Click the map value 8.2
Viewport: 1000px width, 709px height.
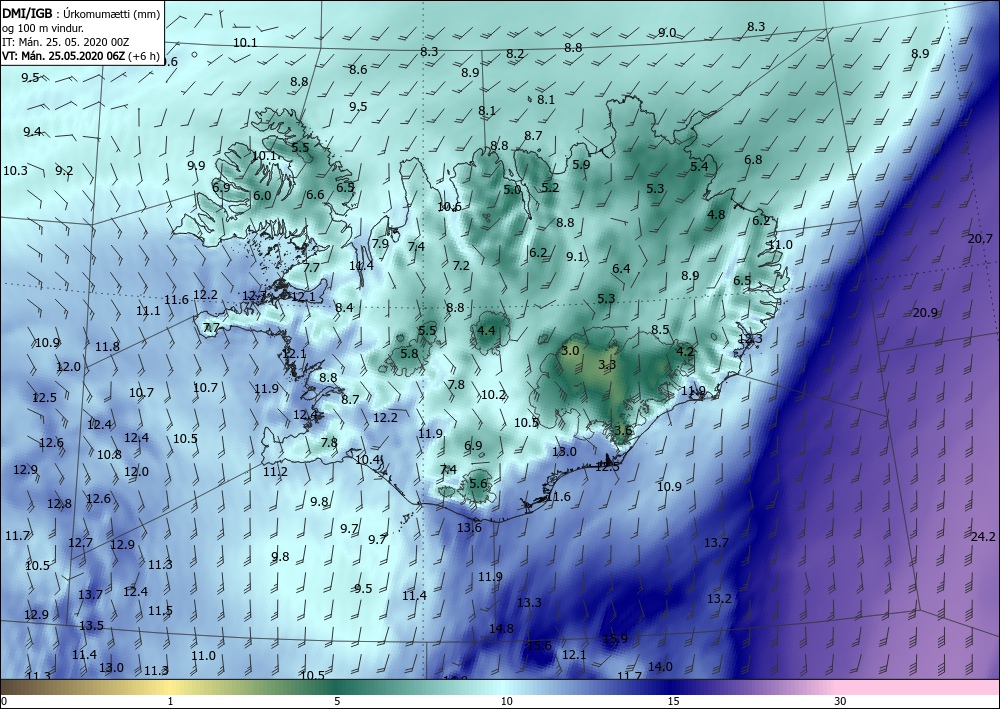(515, 54)
